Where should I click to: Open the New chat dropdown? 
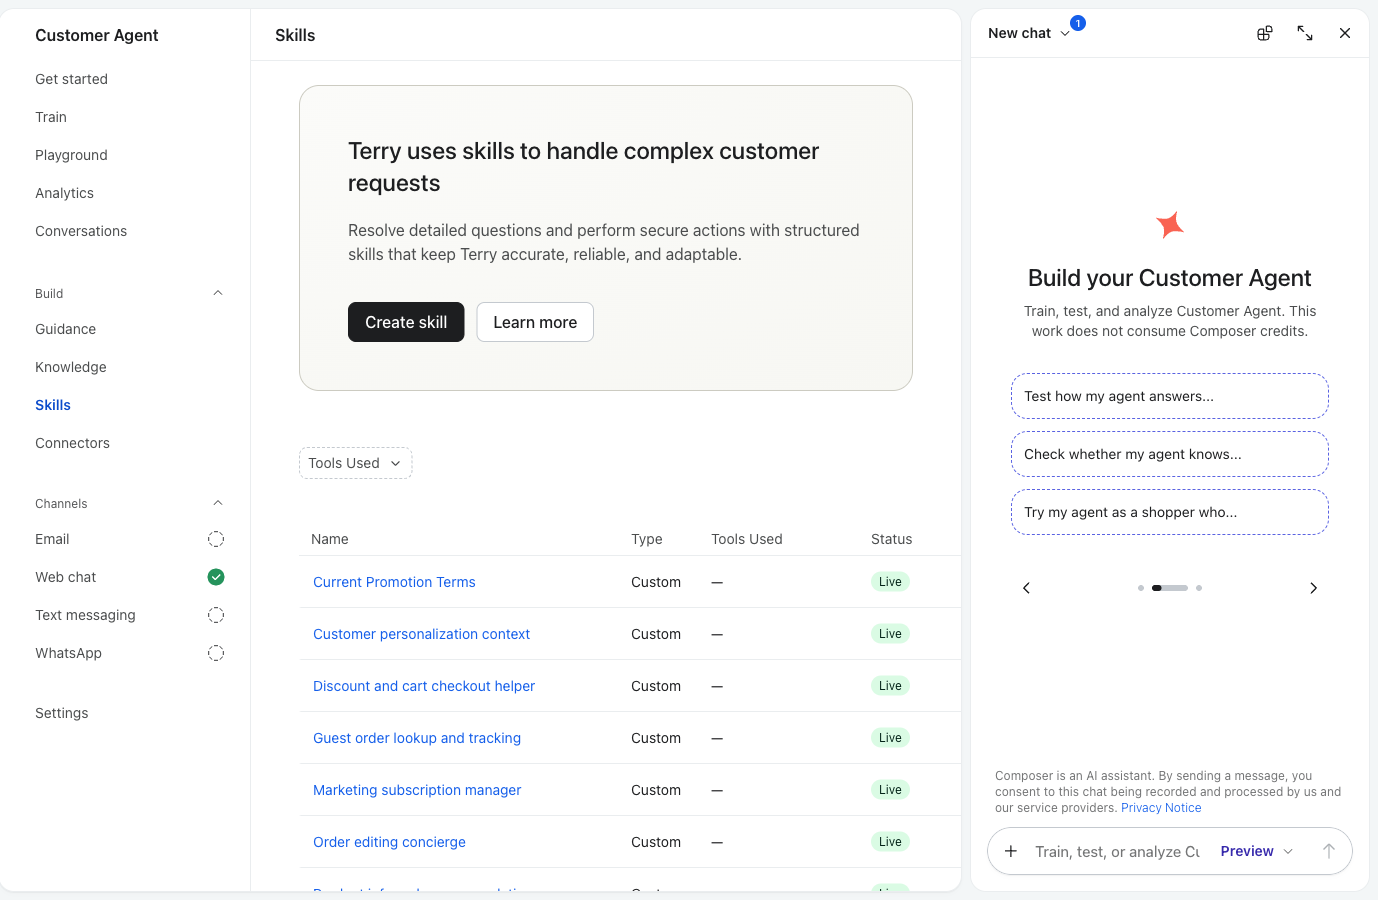(1029, 33)
